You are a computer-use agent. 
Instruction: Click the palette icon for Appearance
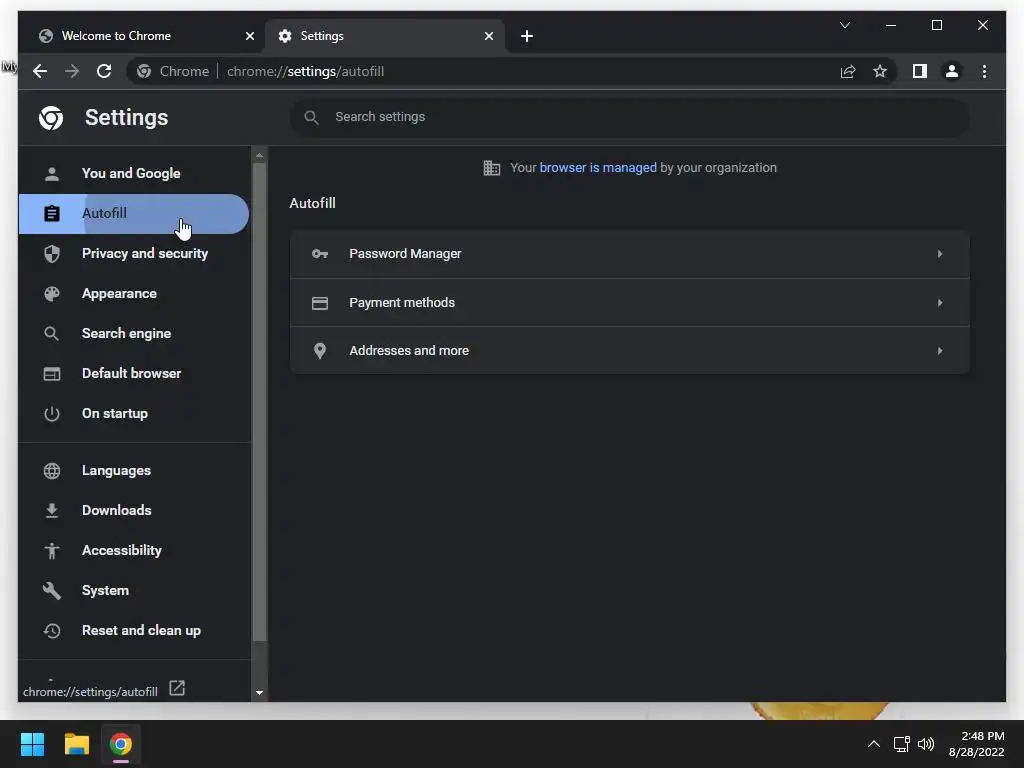tap(52, 294)
